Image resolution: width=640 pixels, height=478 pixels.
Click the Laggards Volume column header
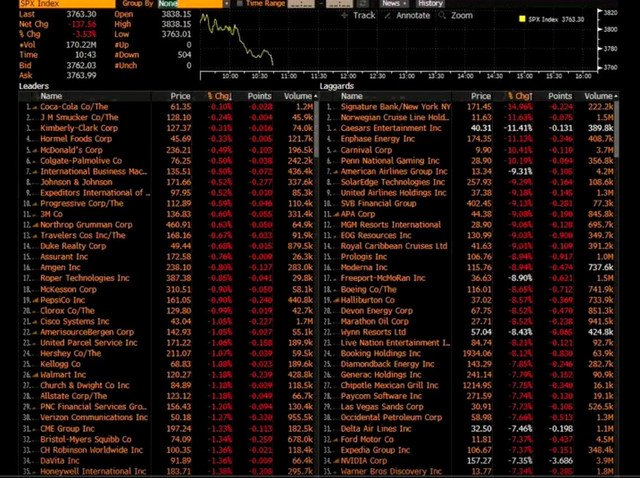pos(598,96)
